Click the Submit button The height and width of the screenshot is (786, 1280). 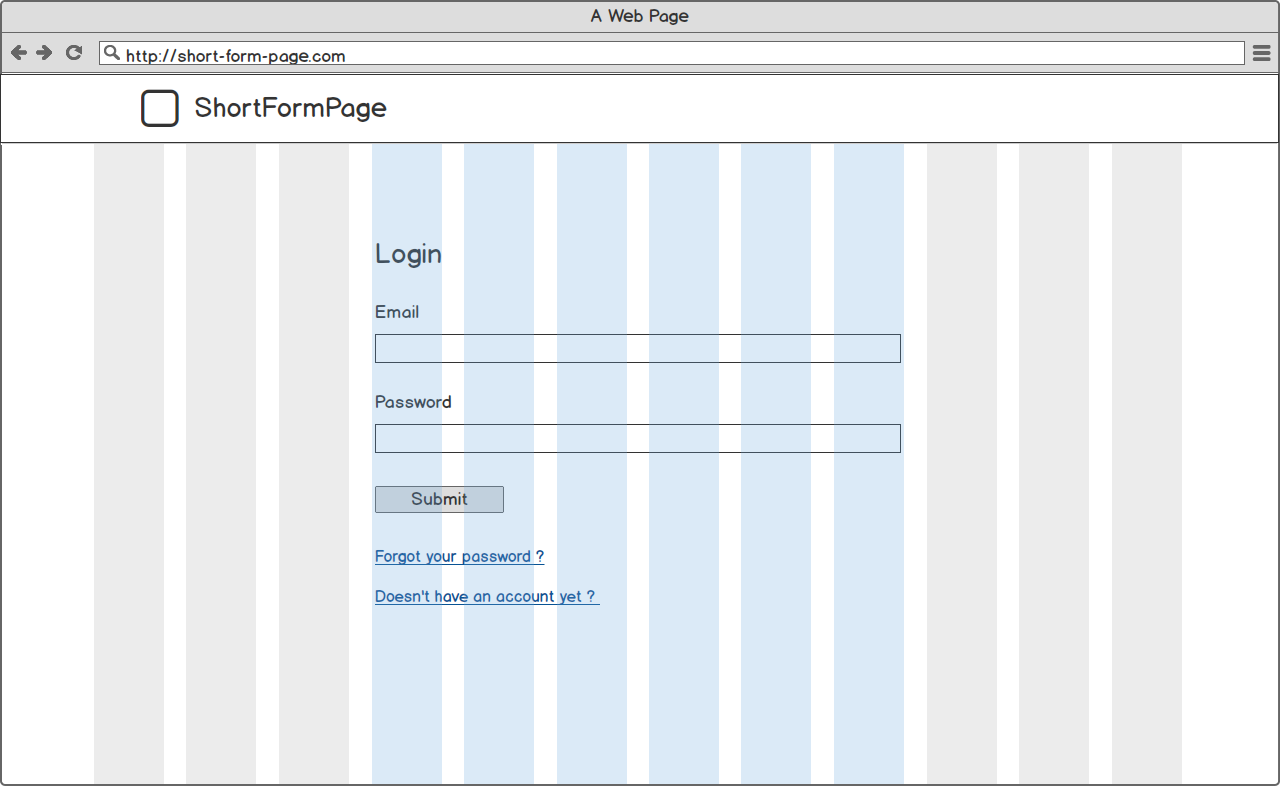pyautogui.click(x=439, y=499)
